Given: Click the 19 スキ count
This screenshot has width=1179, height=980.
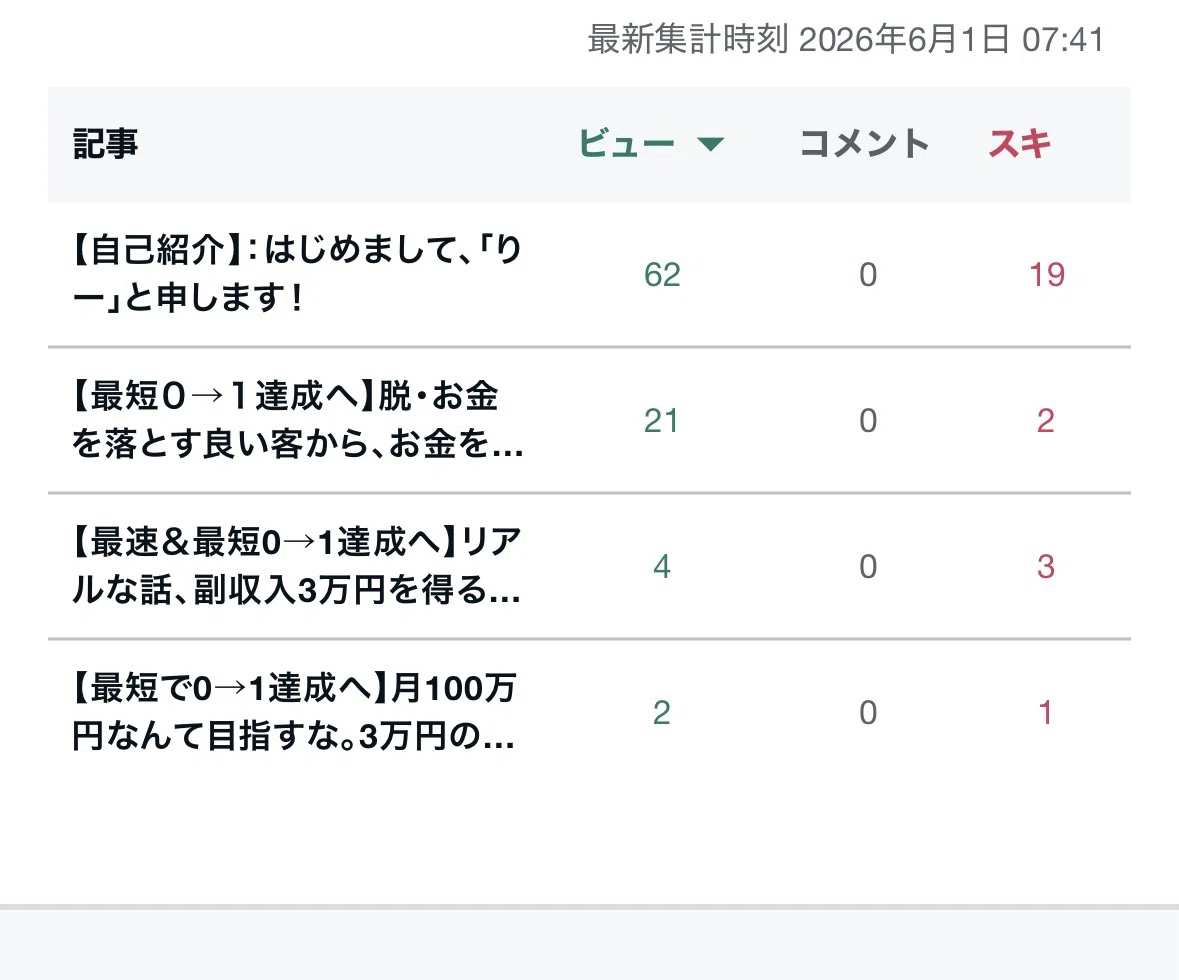Looking at the screenshot, I should coord(1047,275).
